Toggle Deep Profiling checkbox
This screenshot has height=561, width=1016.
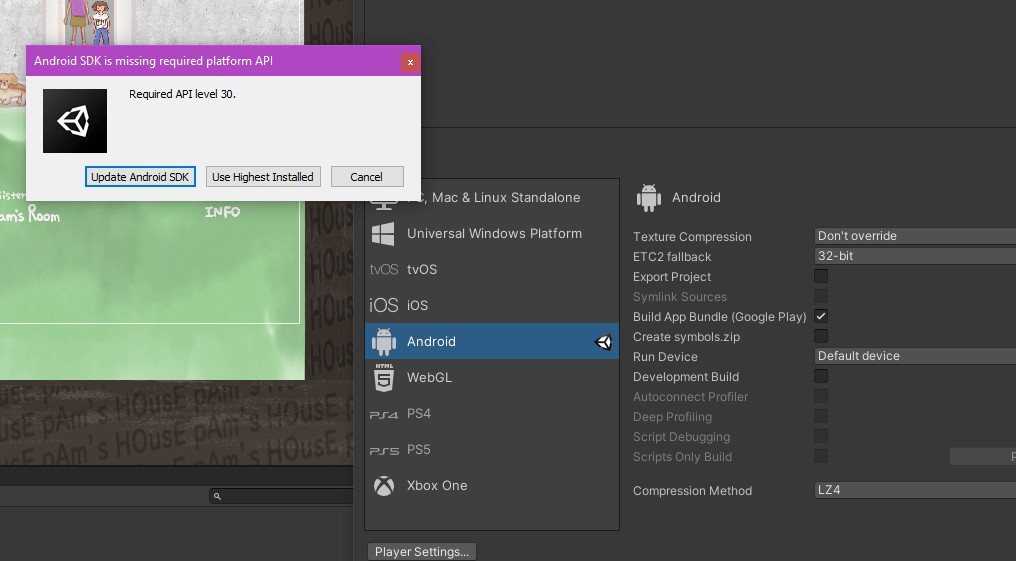click(821, 417)
